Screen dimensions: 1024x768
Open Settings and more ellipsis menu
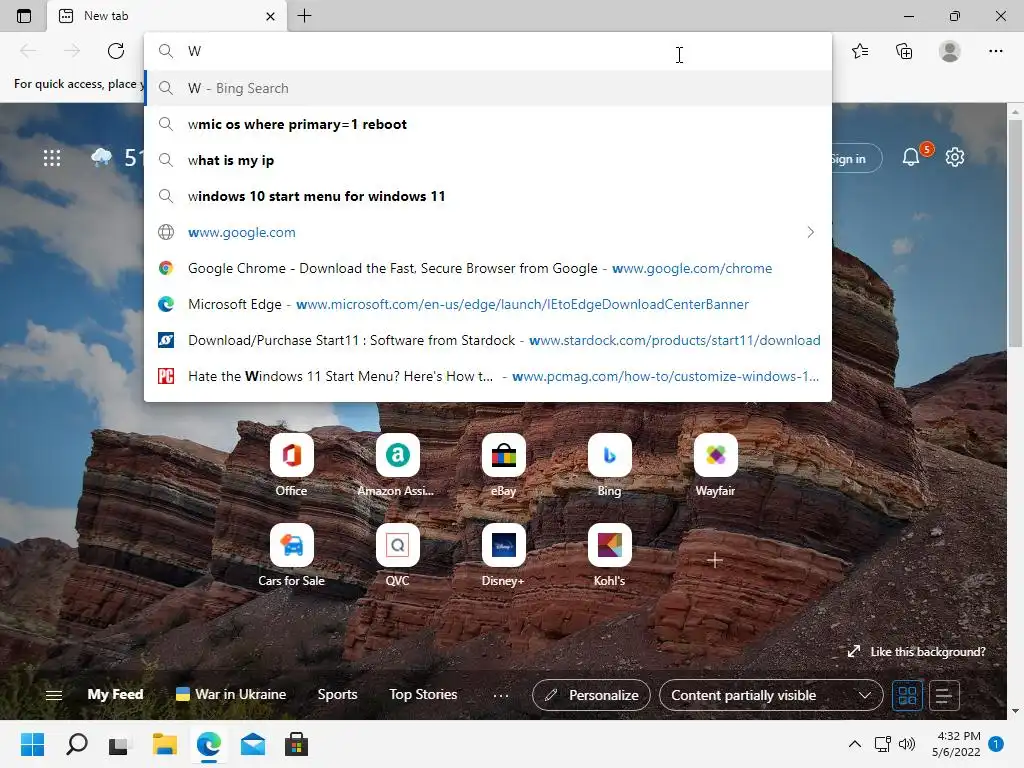(995, 51)
